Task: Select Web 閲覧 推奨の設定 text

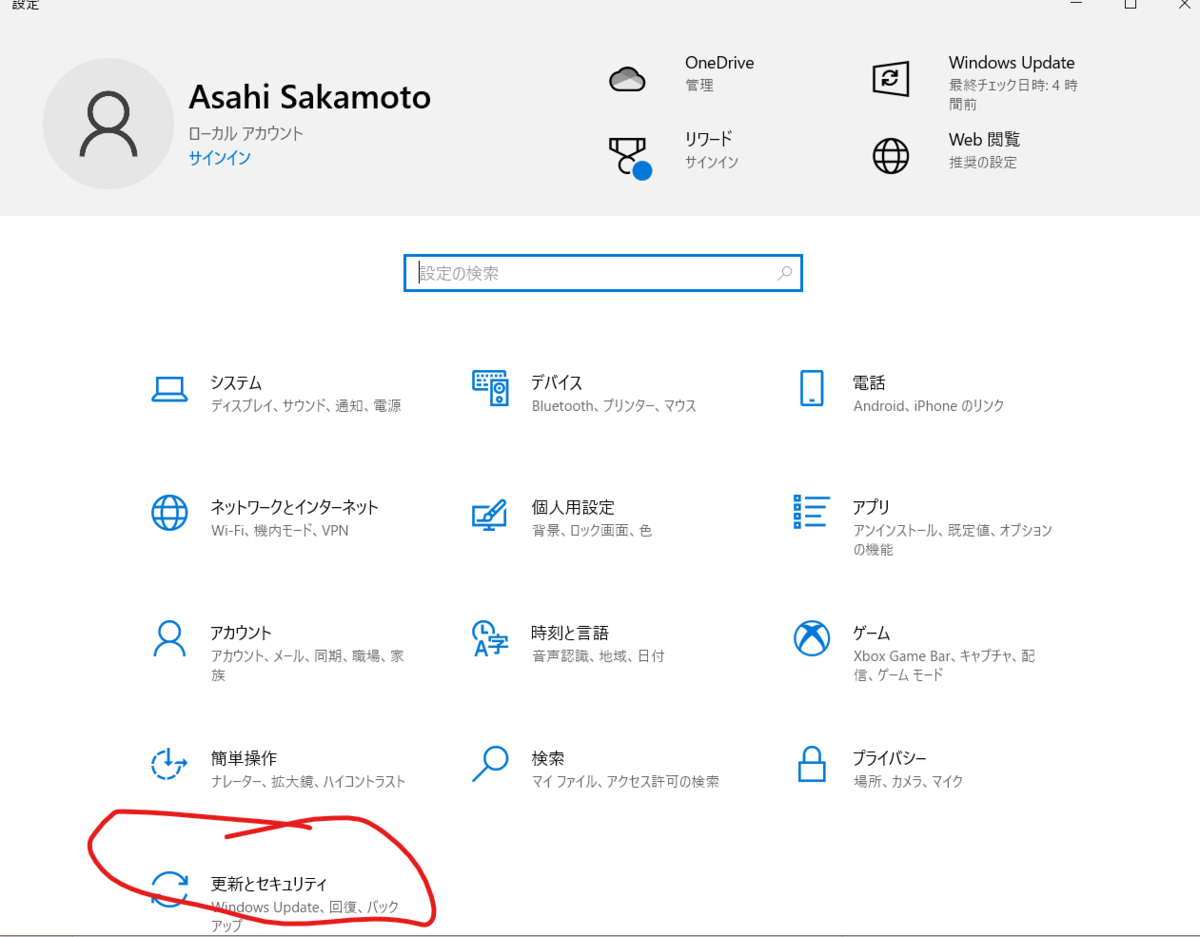Action: coord(983,162)
